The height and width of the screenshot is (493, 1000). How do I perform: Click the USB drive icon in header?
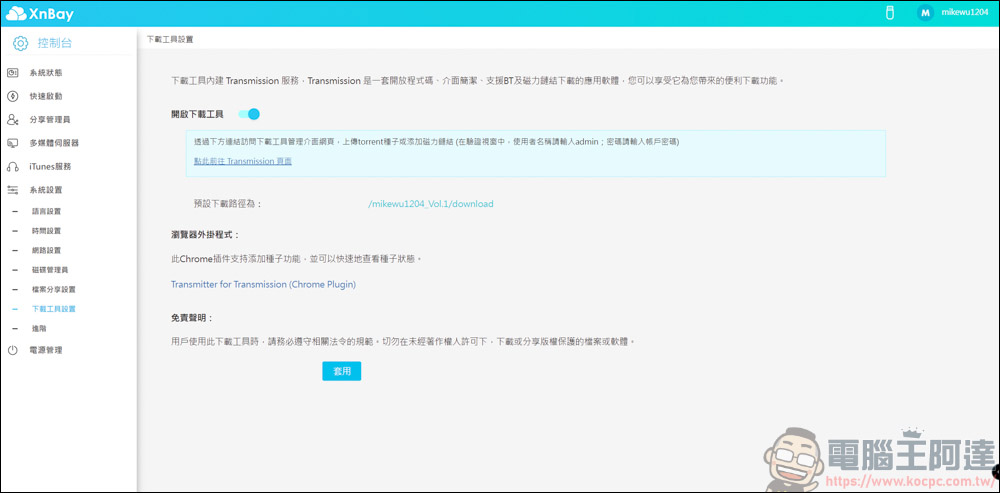(x=887, y=13)
